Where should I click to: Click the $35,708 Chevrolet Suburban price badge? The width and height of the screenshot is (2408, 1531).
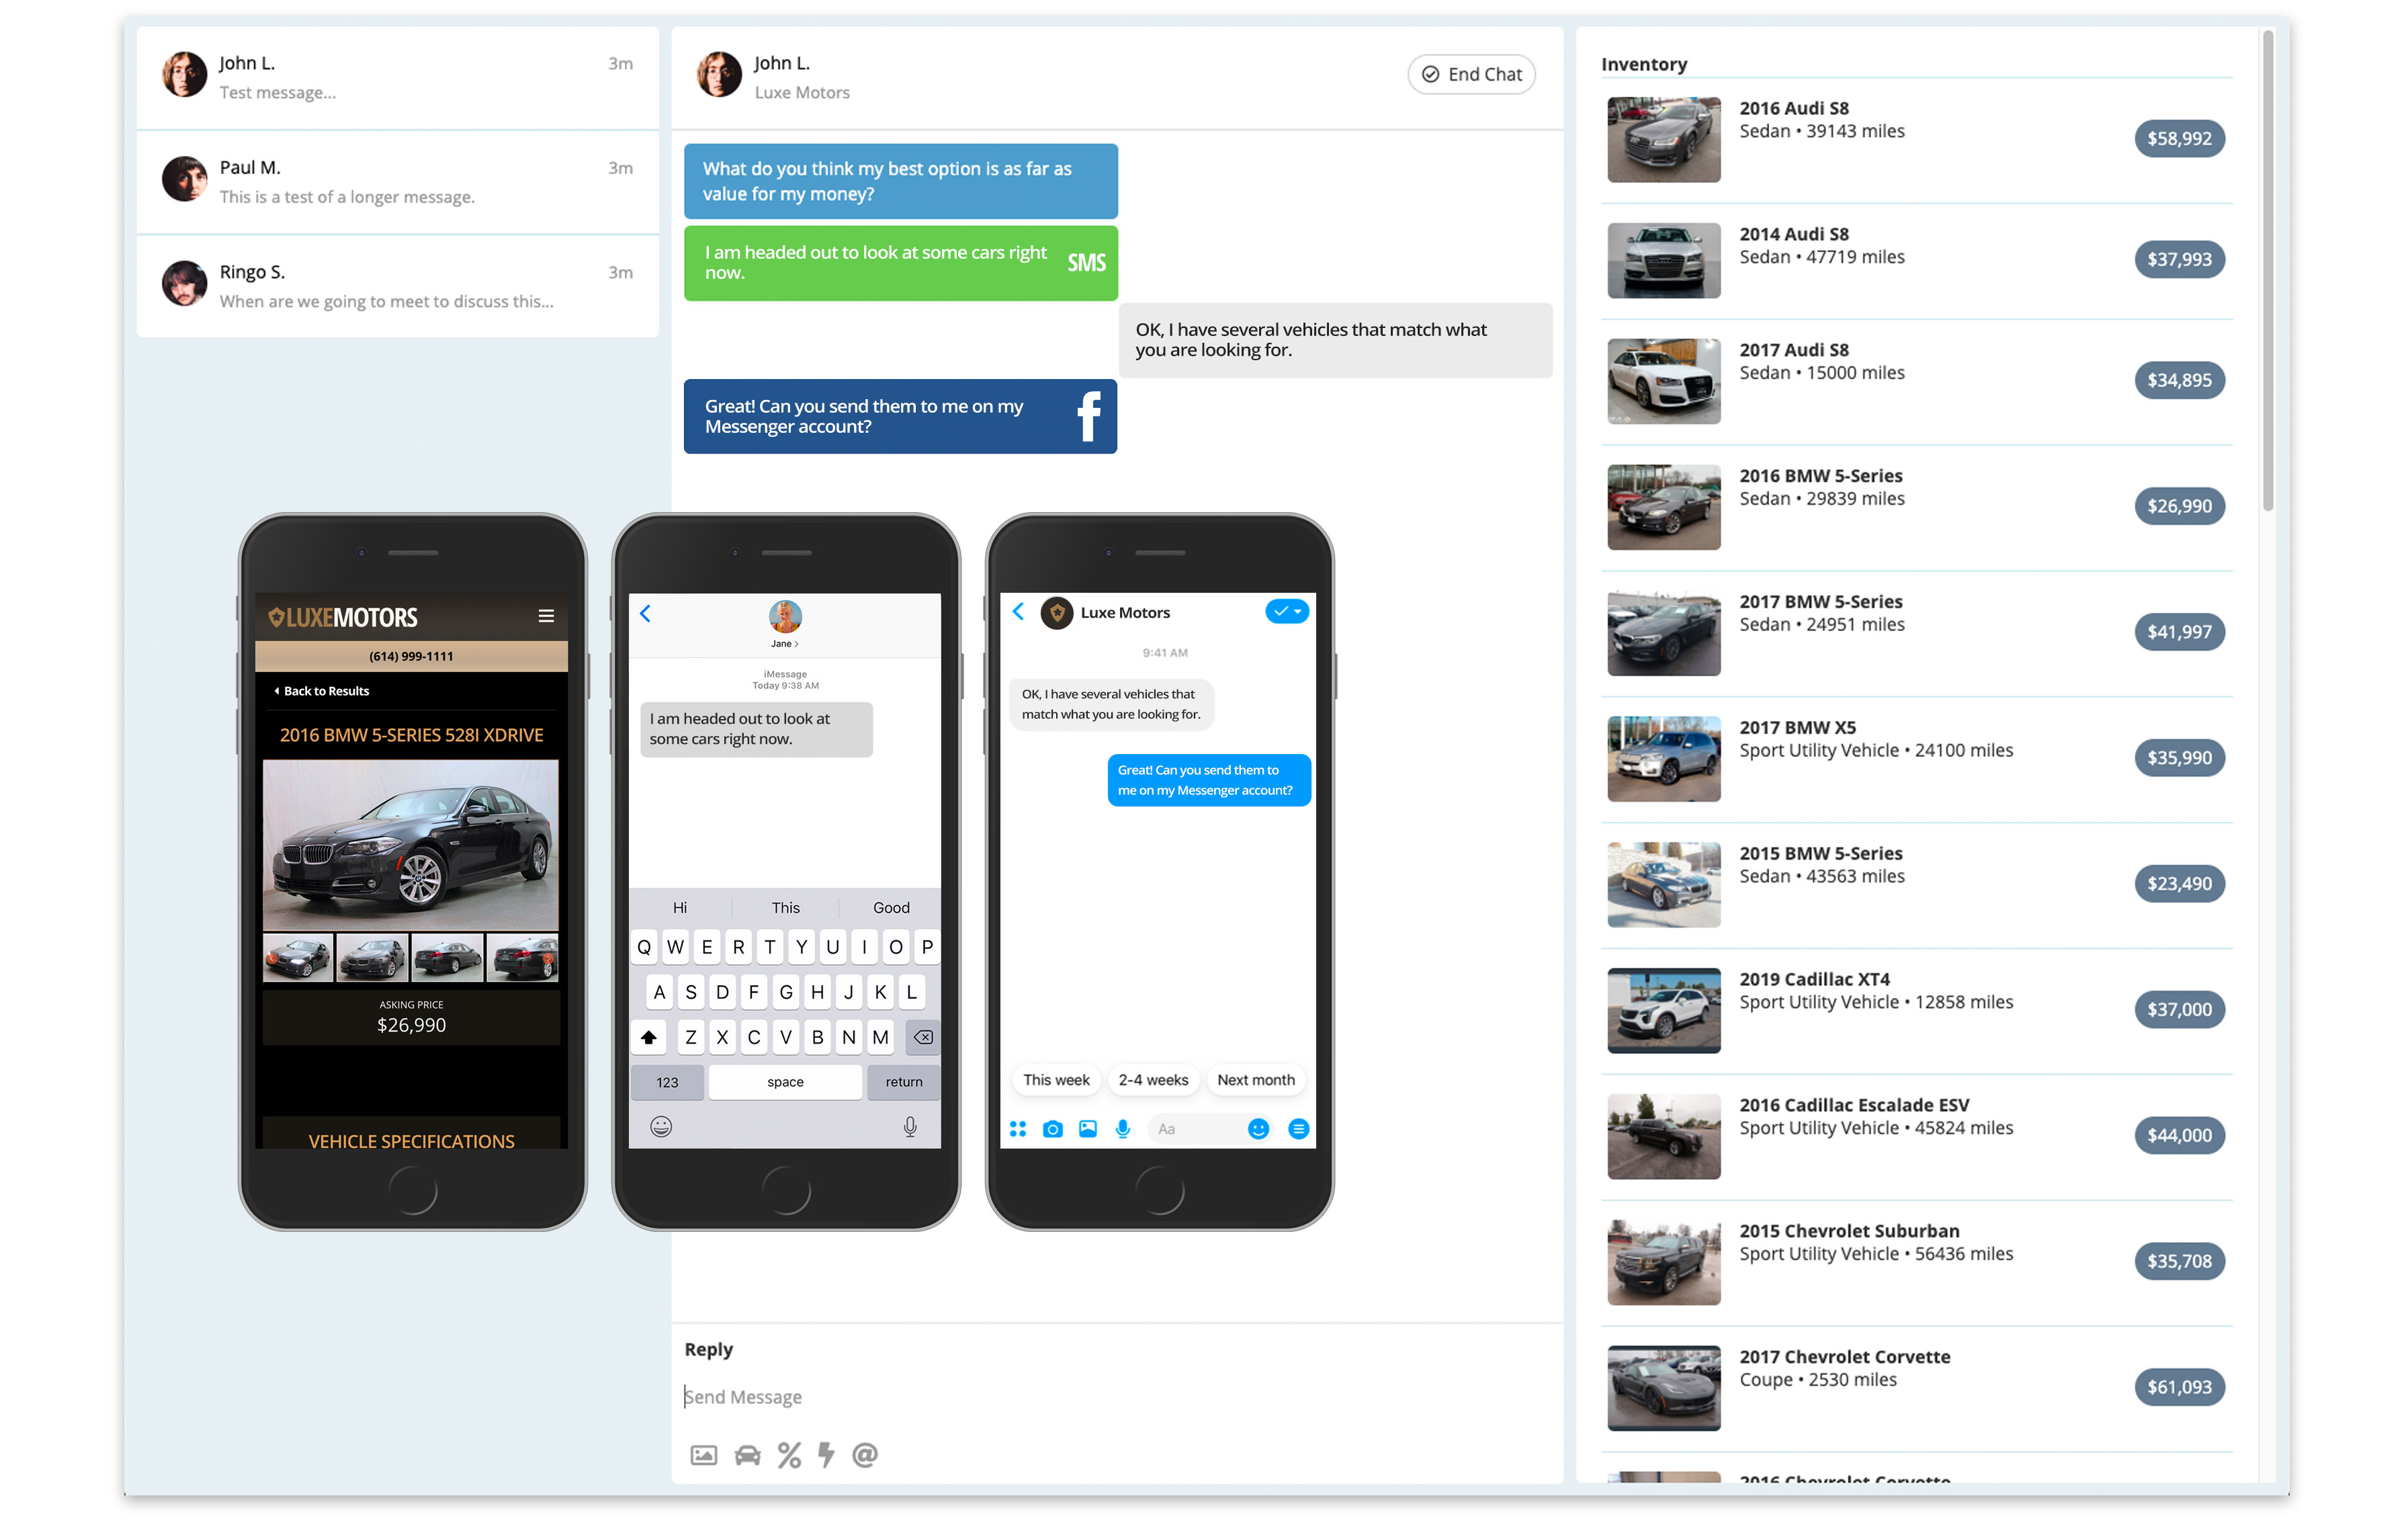(x=2180, y=1262)
